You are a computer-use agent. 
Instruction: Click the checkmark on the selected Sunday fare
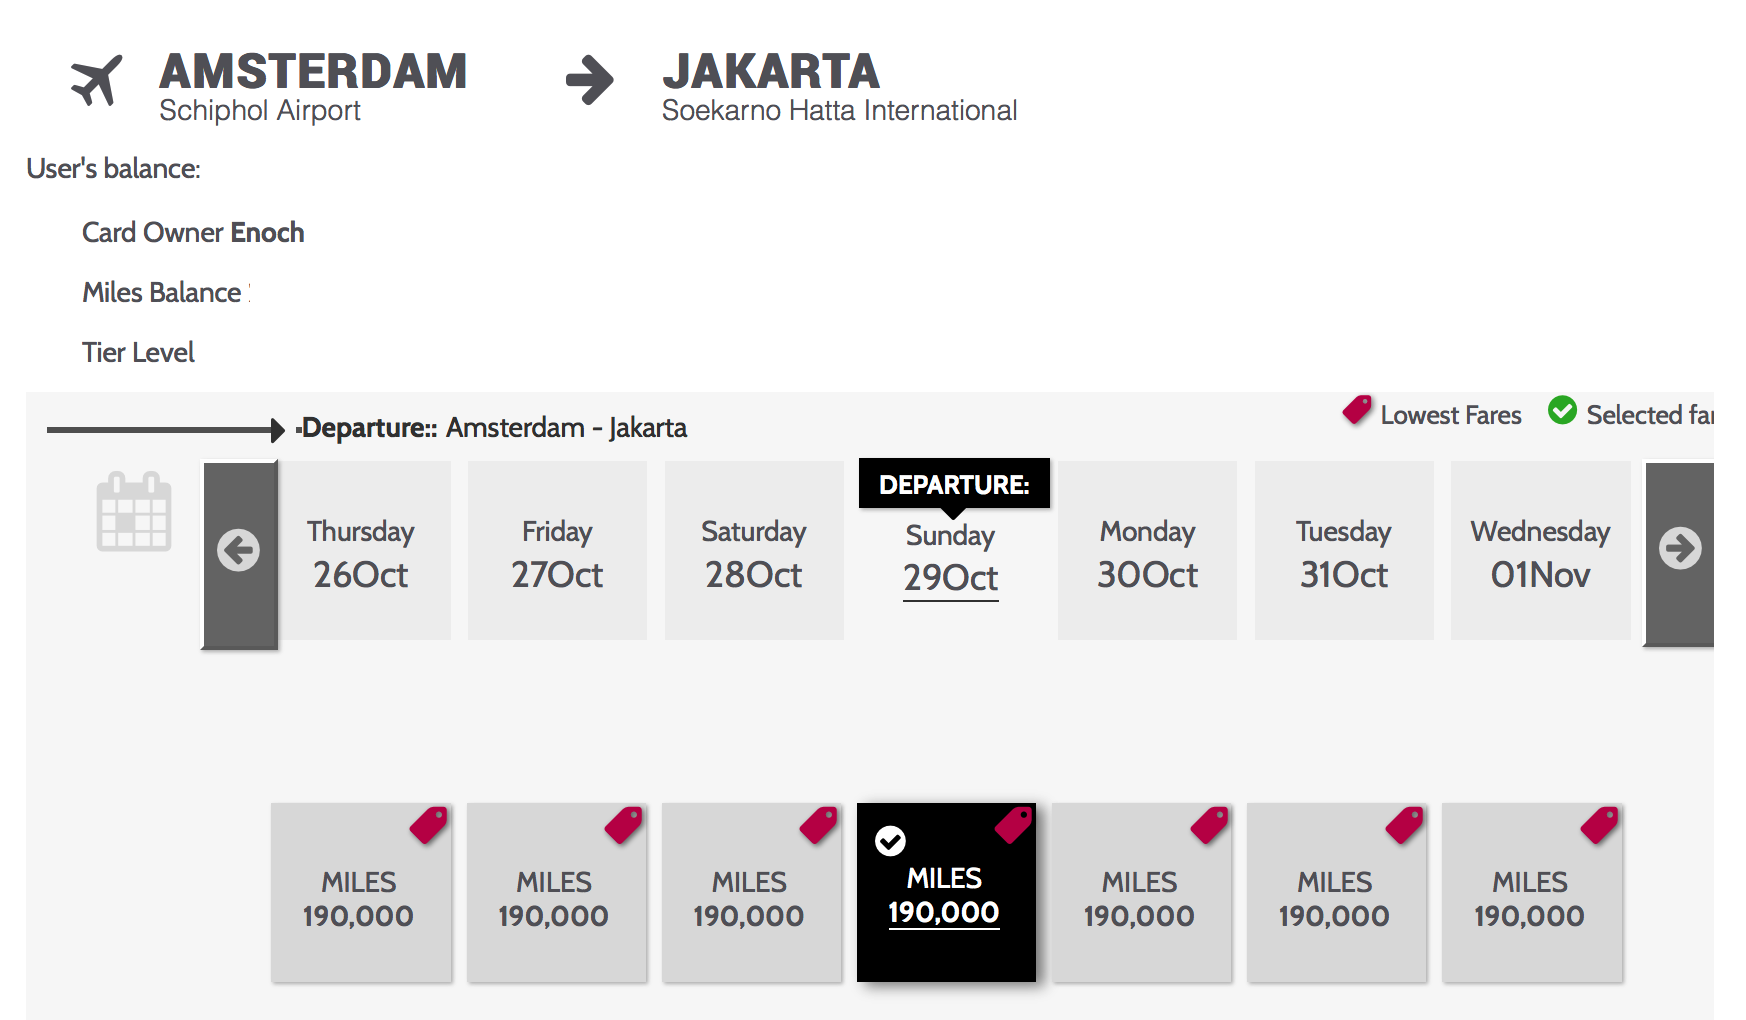(891, 841)
